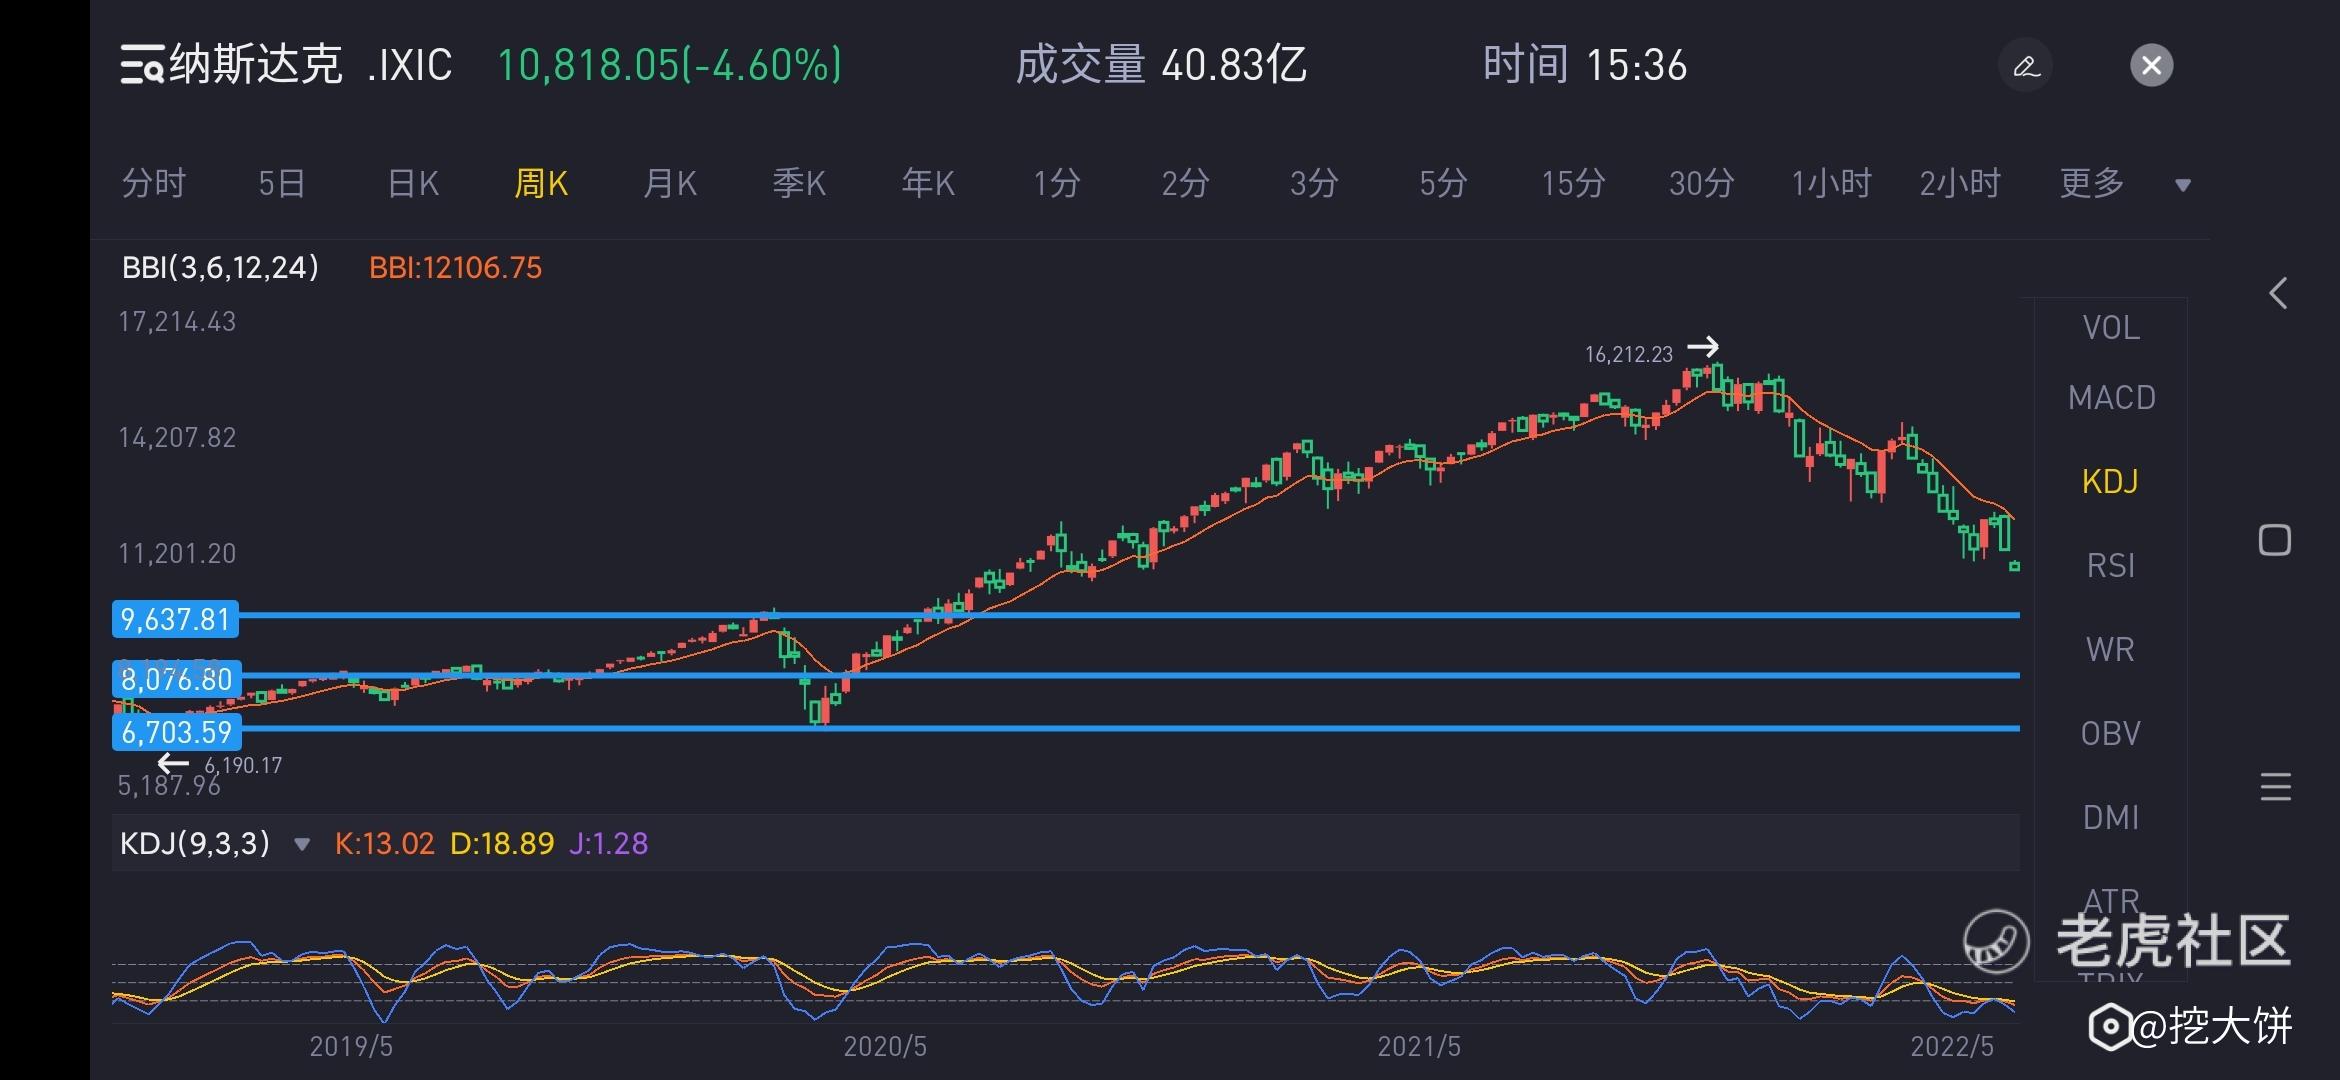Tap the 9,637.81 price line label
Screen dimensions: 2340x1080
(176, 620)
